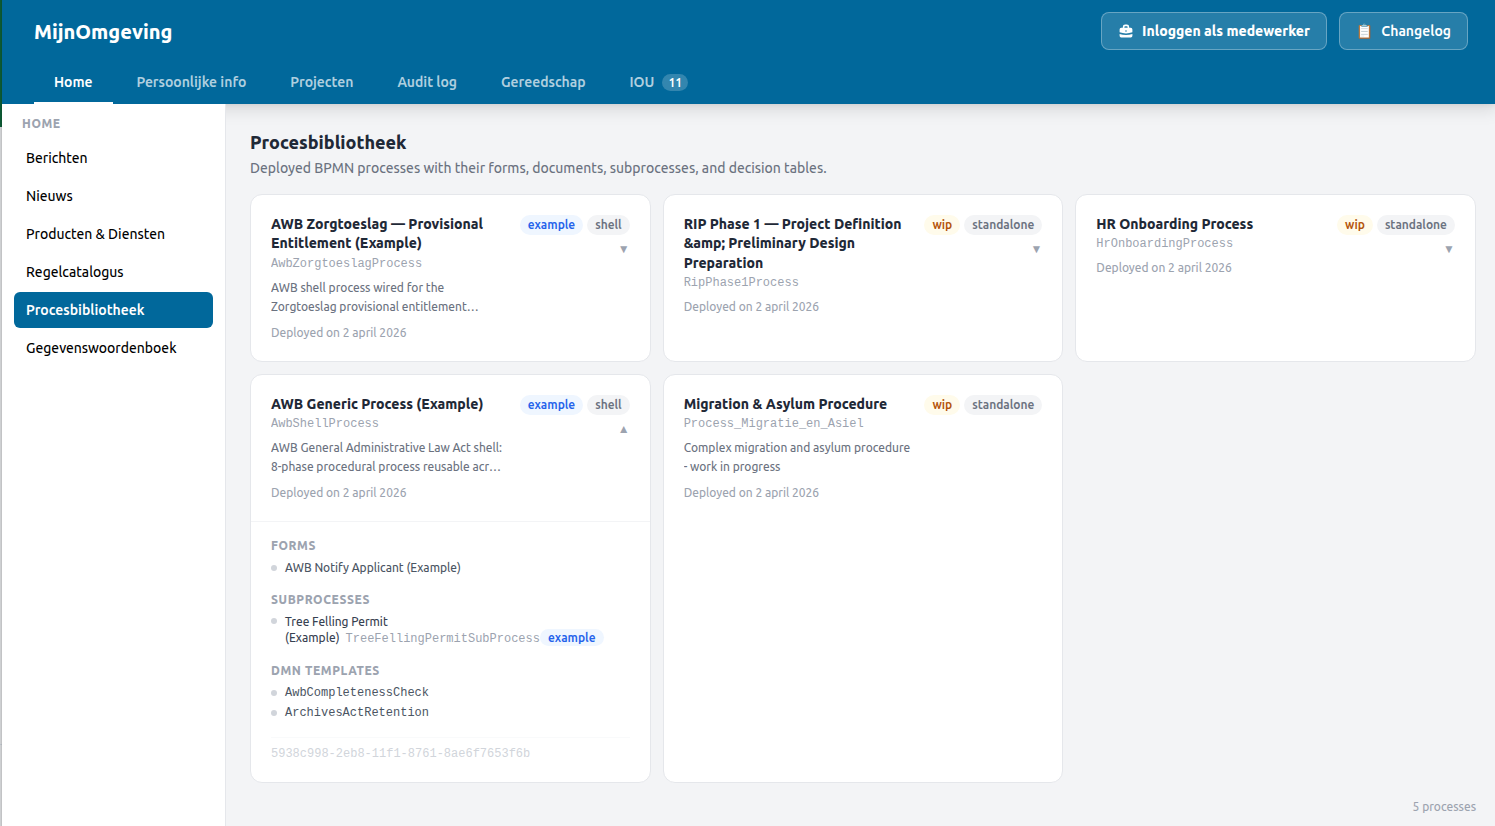Expand the AWB Zorgtoeslag process card

click(623, 248)
